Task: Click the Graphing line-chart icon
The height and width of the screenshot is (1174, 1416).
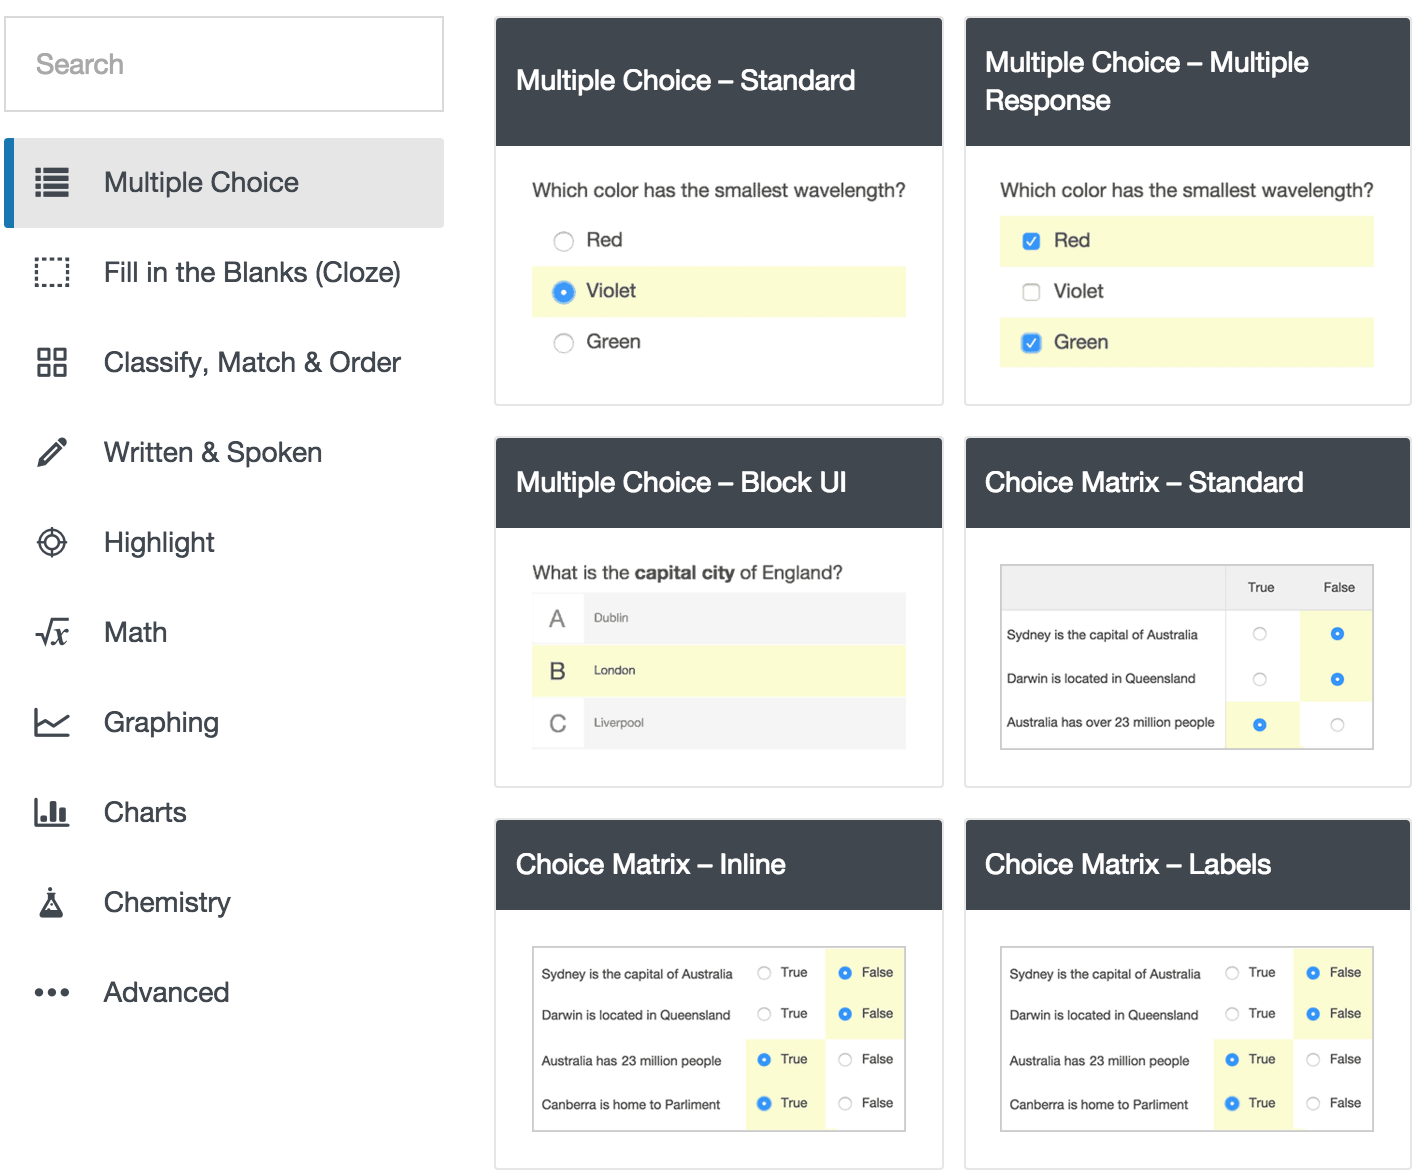Action: tap(52, 722)
